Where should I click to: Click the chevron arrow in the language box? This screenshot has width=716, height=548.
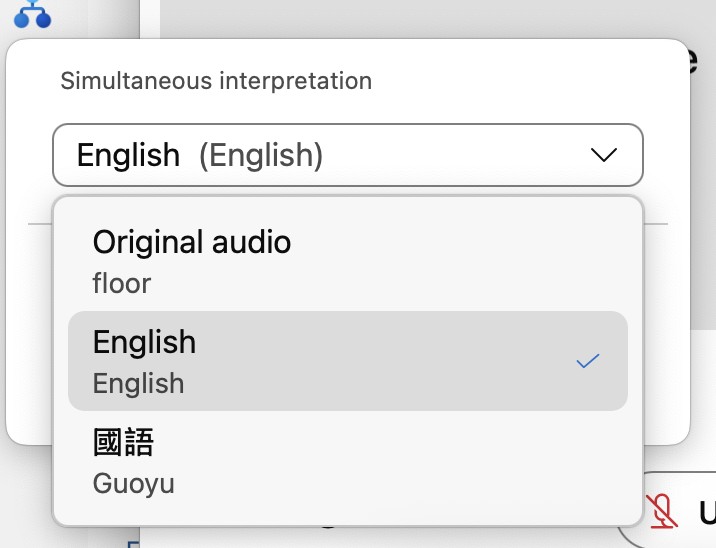tap(603, 155)
